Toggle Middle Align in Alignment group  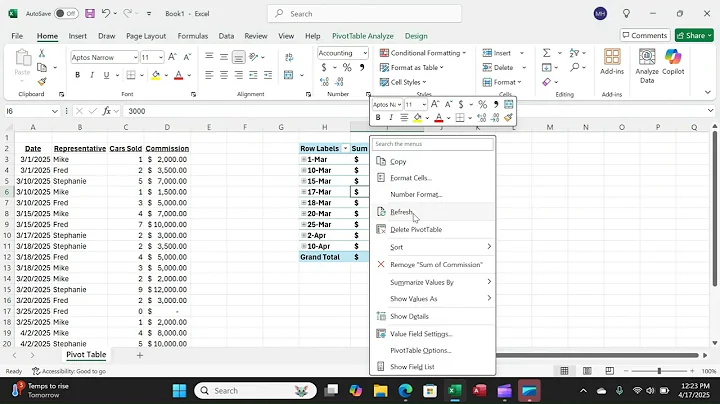(224, 57)
